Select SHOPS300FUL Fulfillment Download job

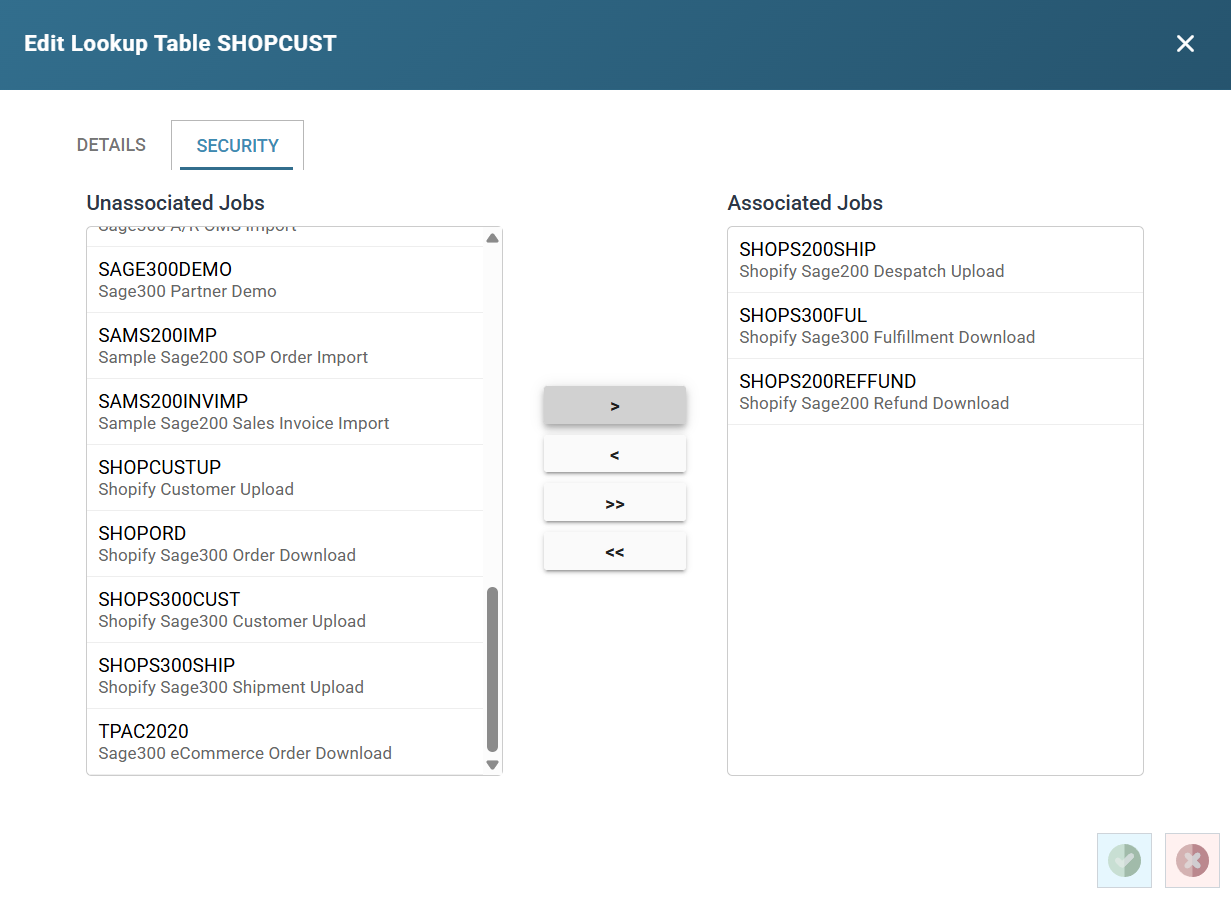935,326
